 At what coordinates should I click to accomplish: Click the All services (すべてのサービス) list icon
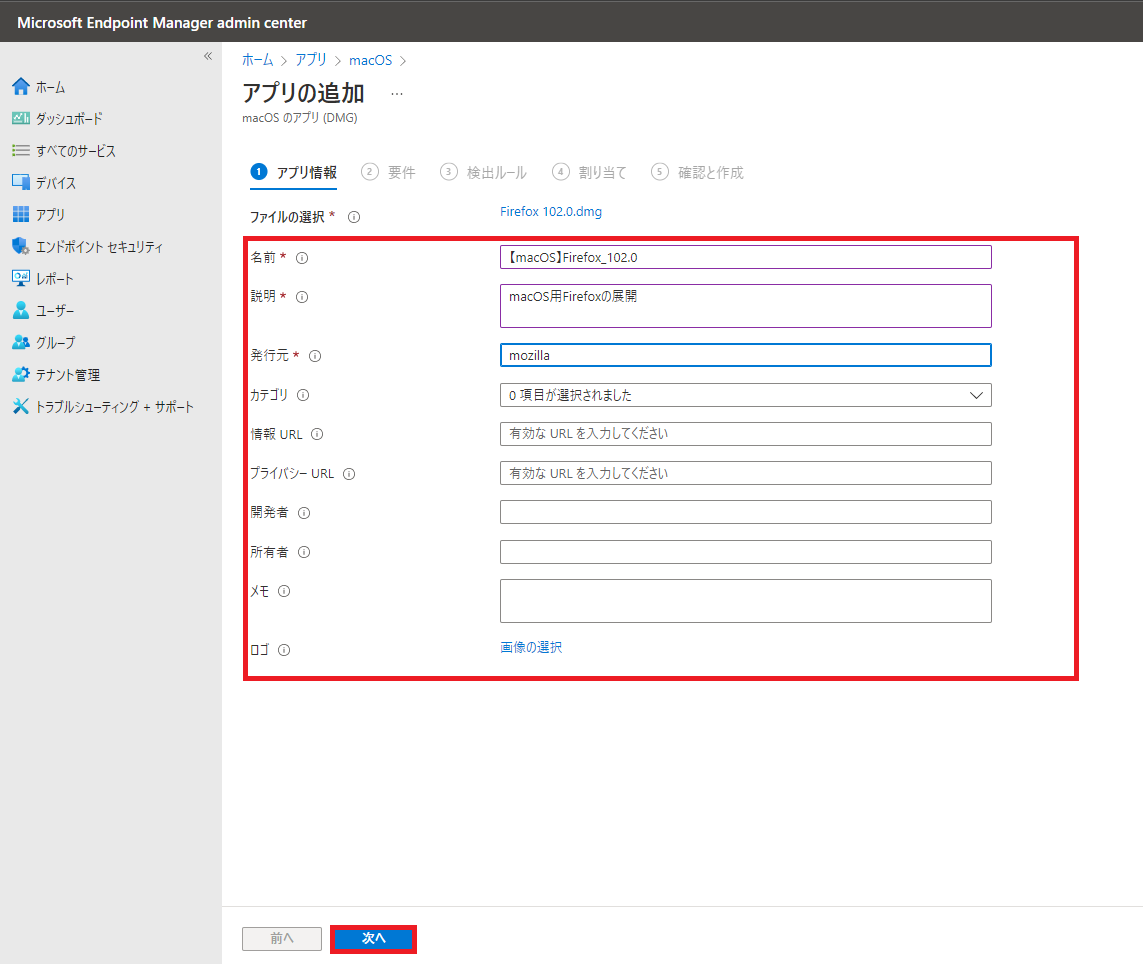pos(21,150)
